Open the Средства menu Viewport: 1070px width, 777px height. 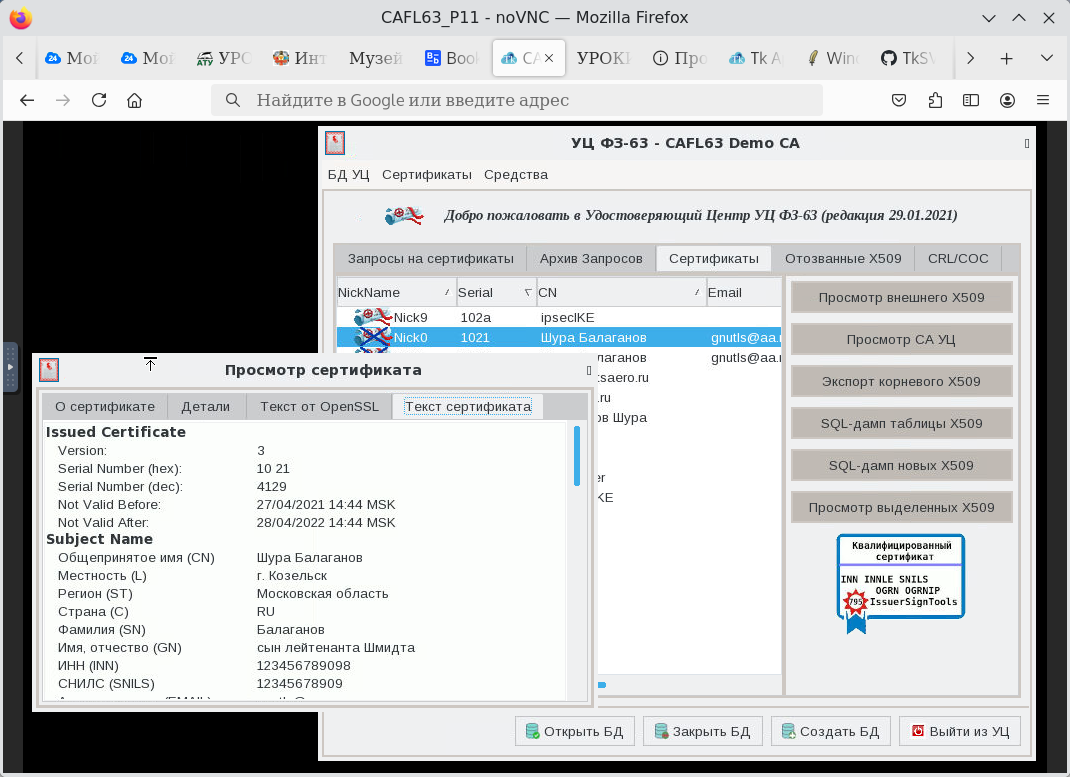[516, 175]
